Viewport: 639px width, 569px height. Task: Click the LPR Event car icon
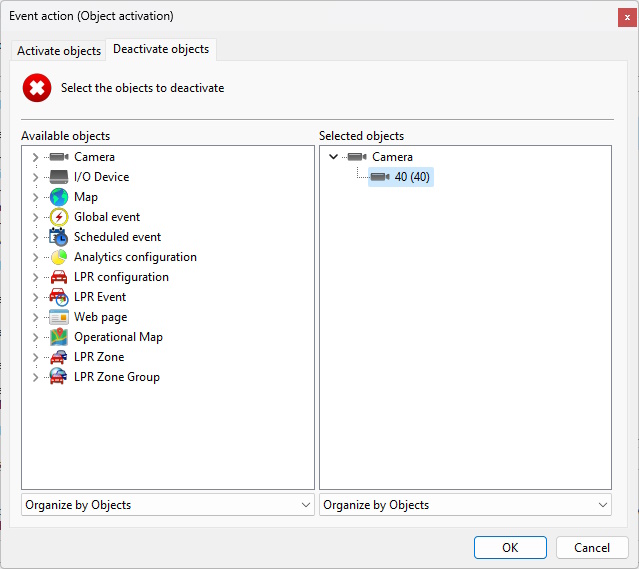pyautogui.click(x=59, y=297)
